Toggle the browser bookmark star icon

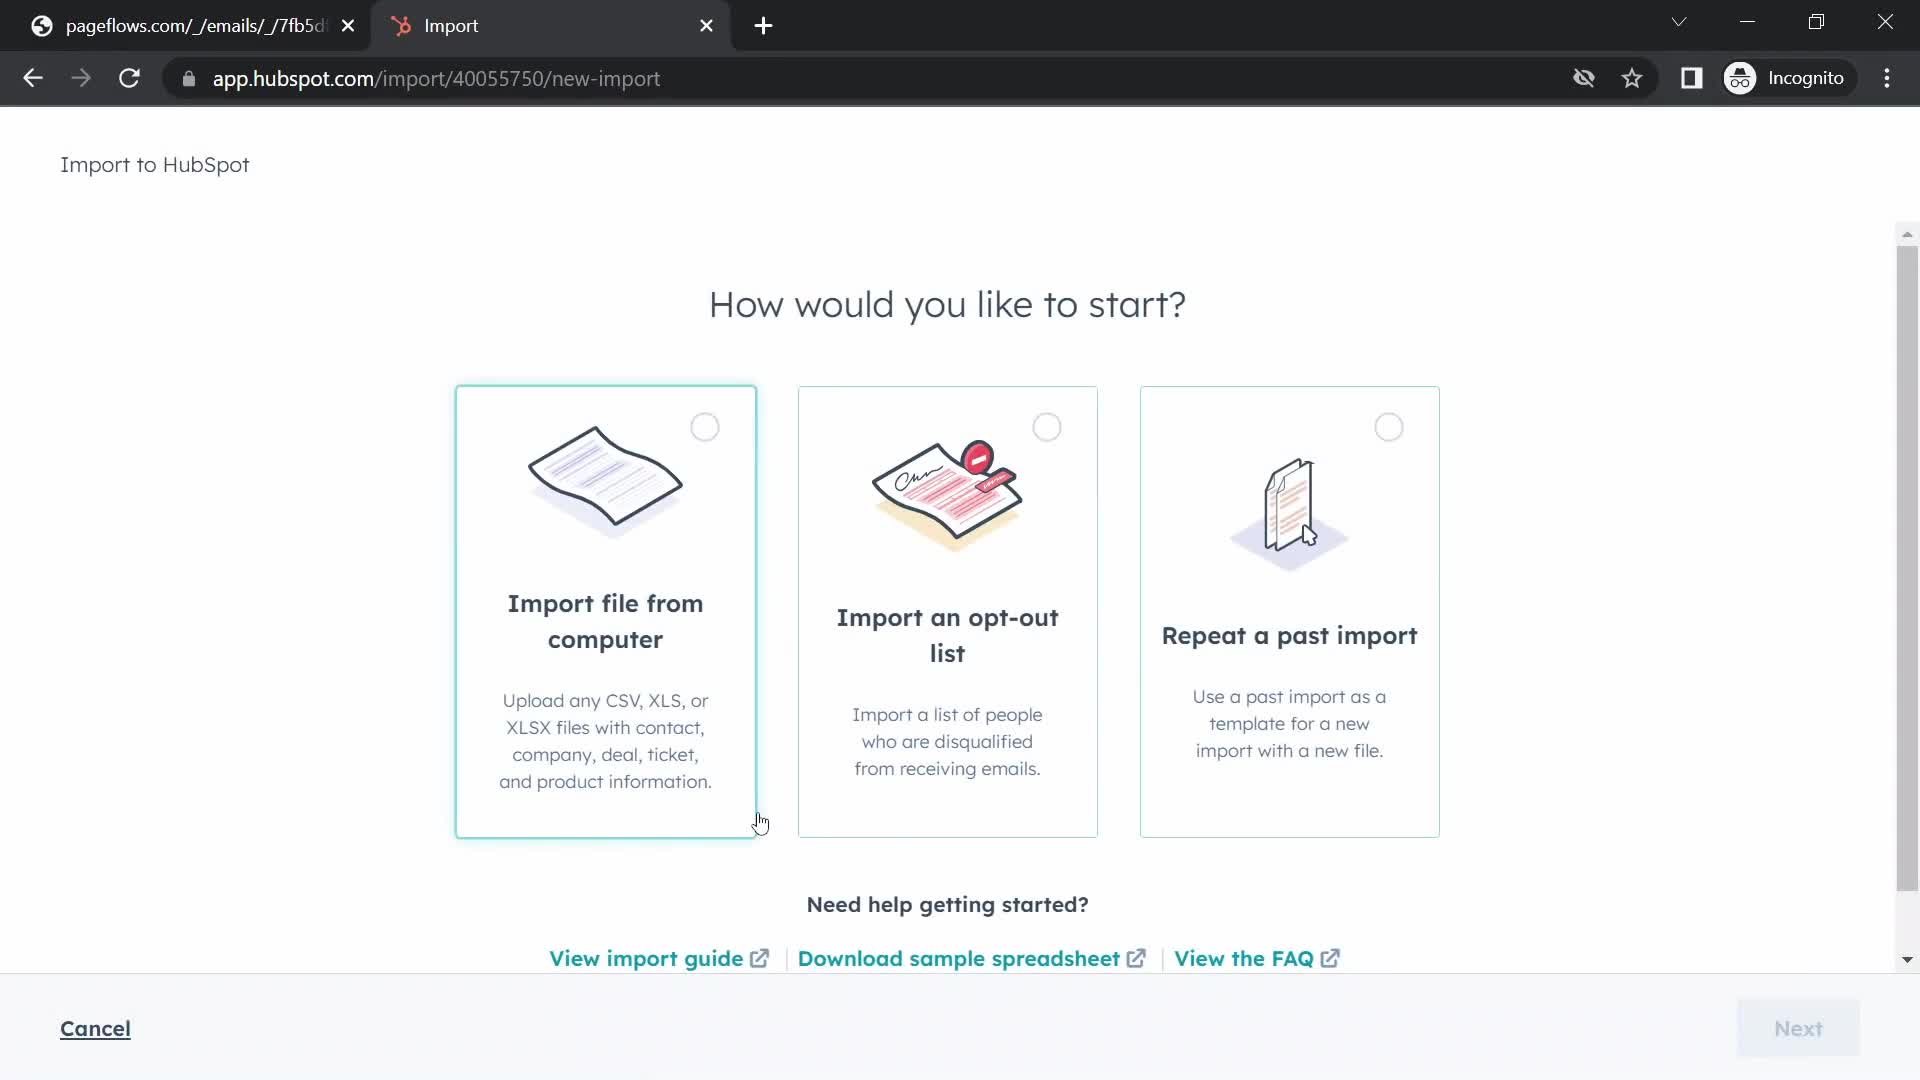1631,78
